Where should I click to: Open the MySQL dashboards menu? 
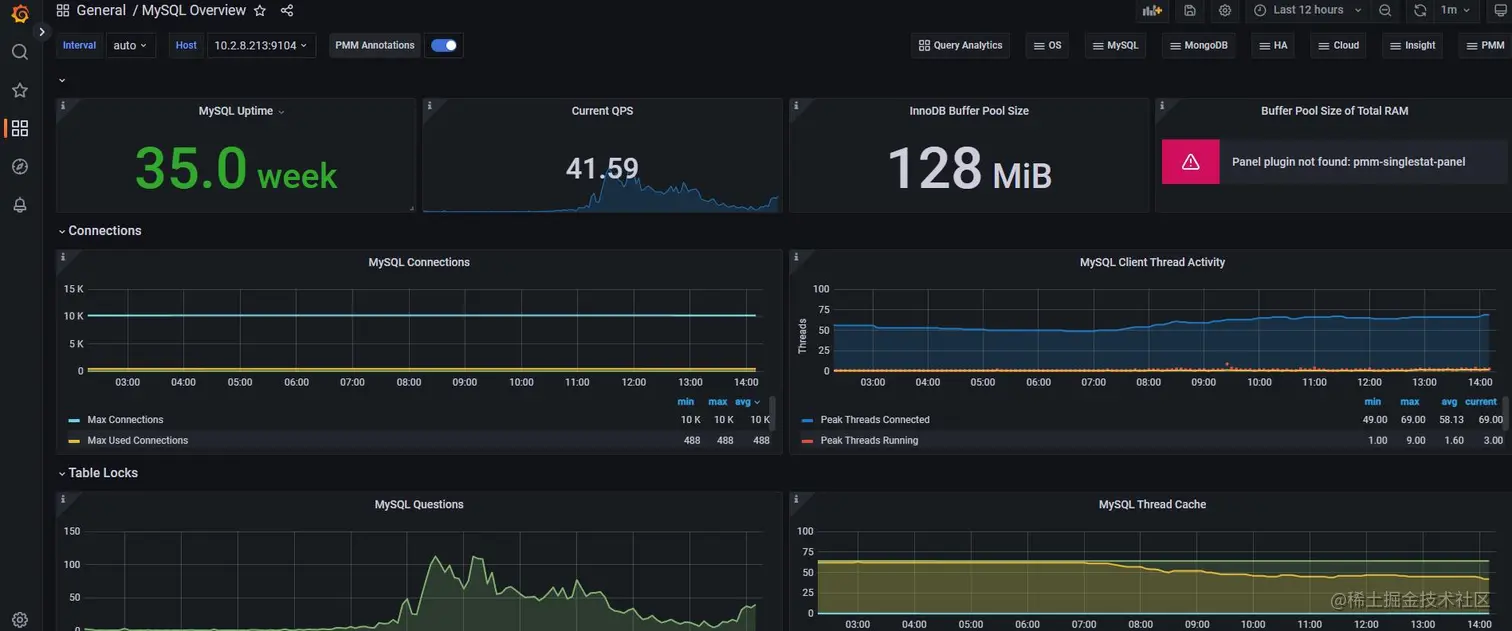pos(1116,45)
